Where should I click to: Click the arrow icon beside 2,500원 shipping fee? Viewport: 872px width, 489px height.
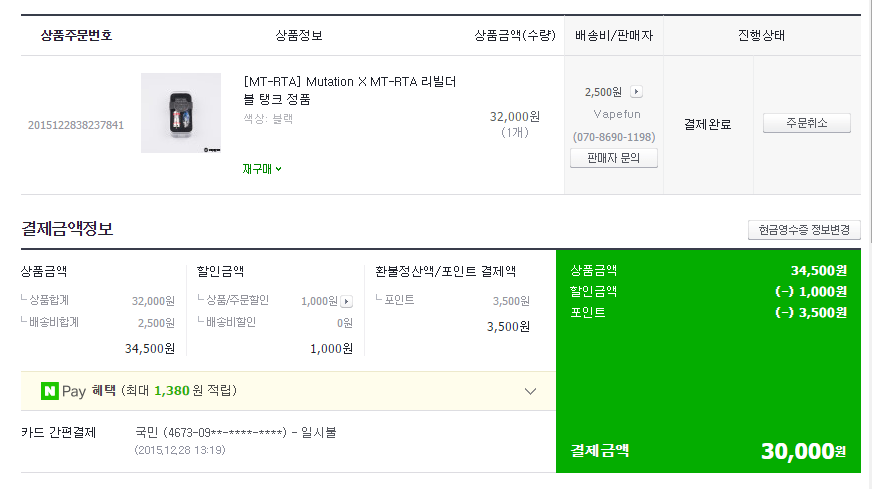pyautogui.click(x=637, y=92)
